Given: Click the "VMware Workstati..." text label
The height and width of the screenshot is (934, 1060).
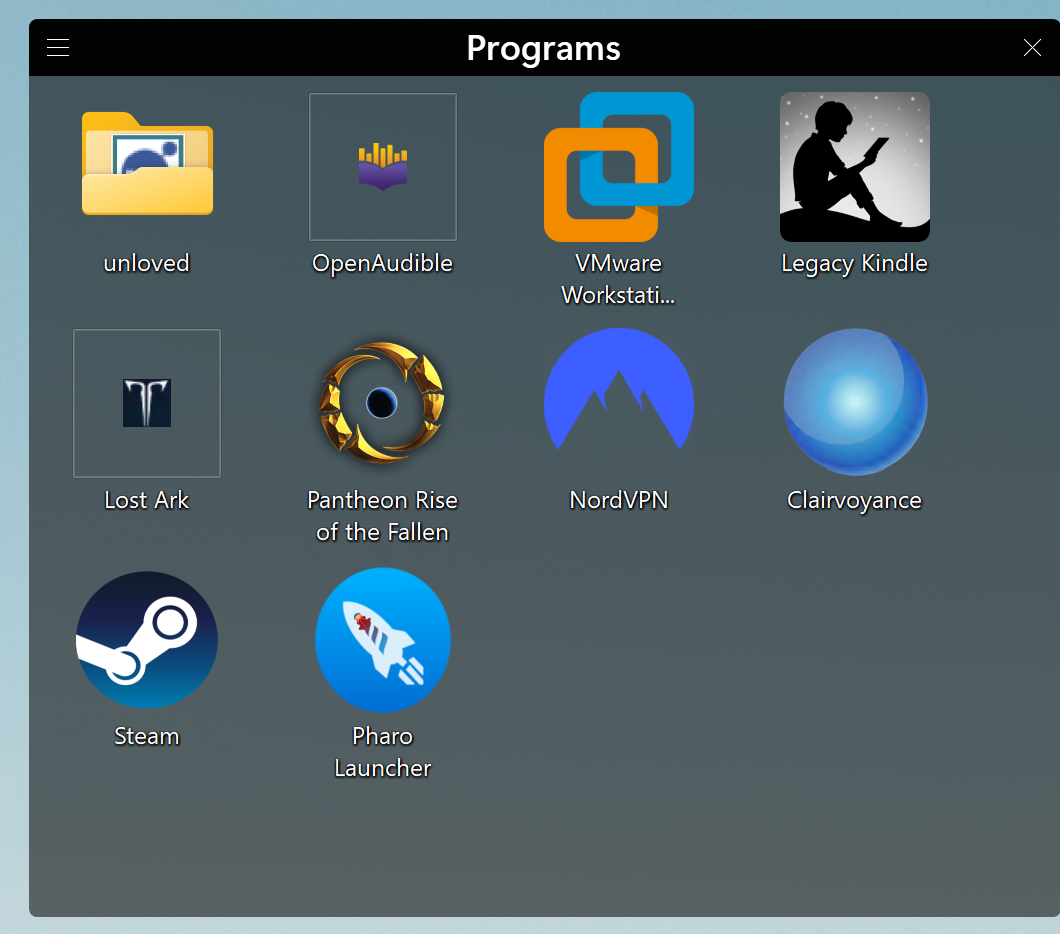Looking at the screenshot, I should click(619, 279).
